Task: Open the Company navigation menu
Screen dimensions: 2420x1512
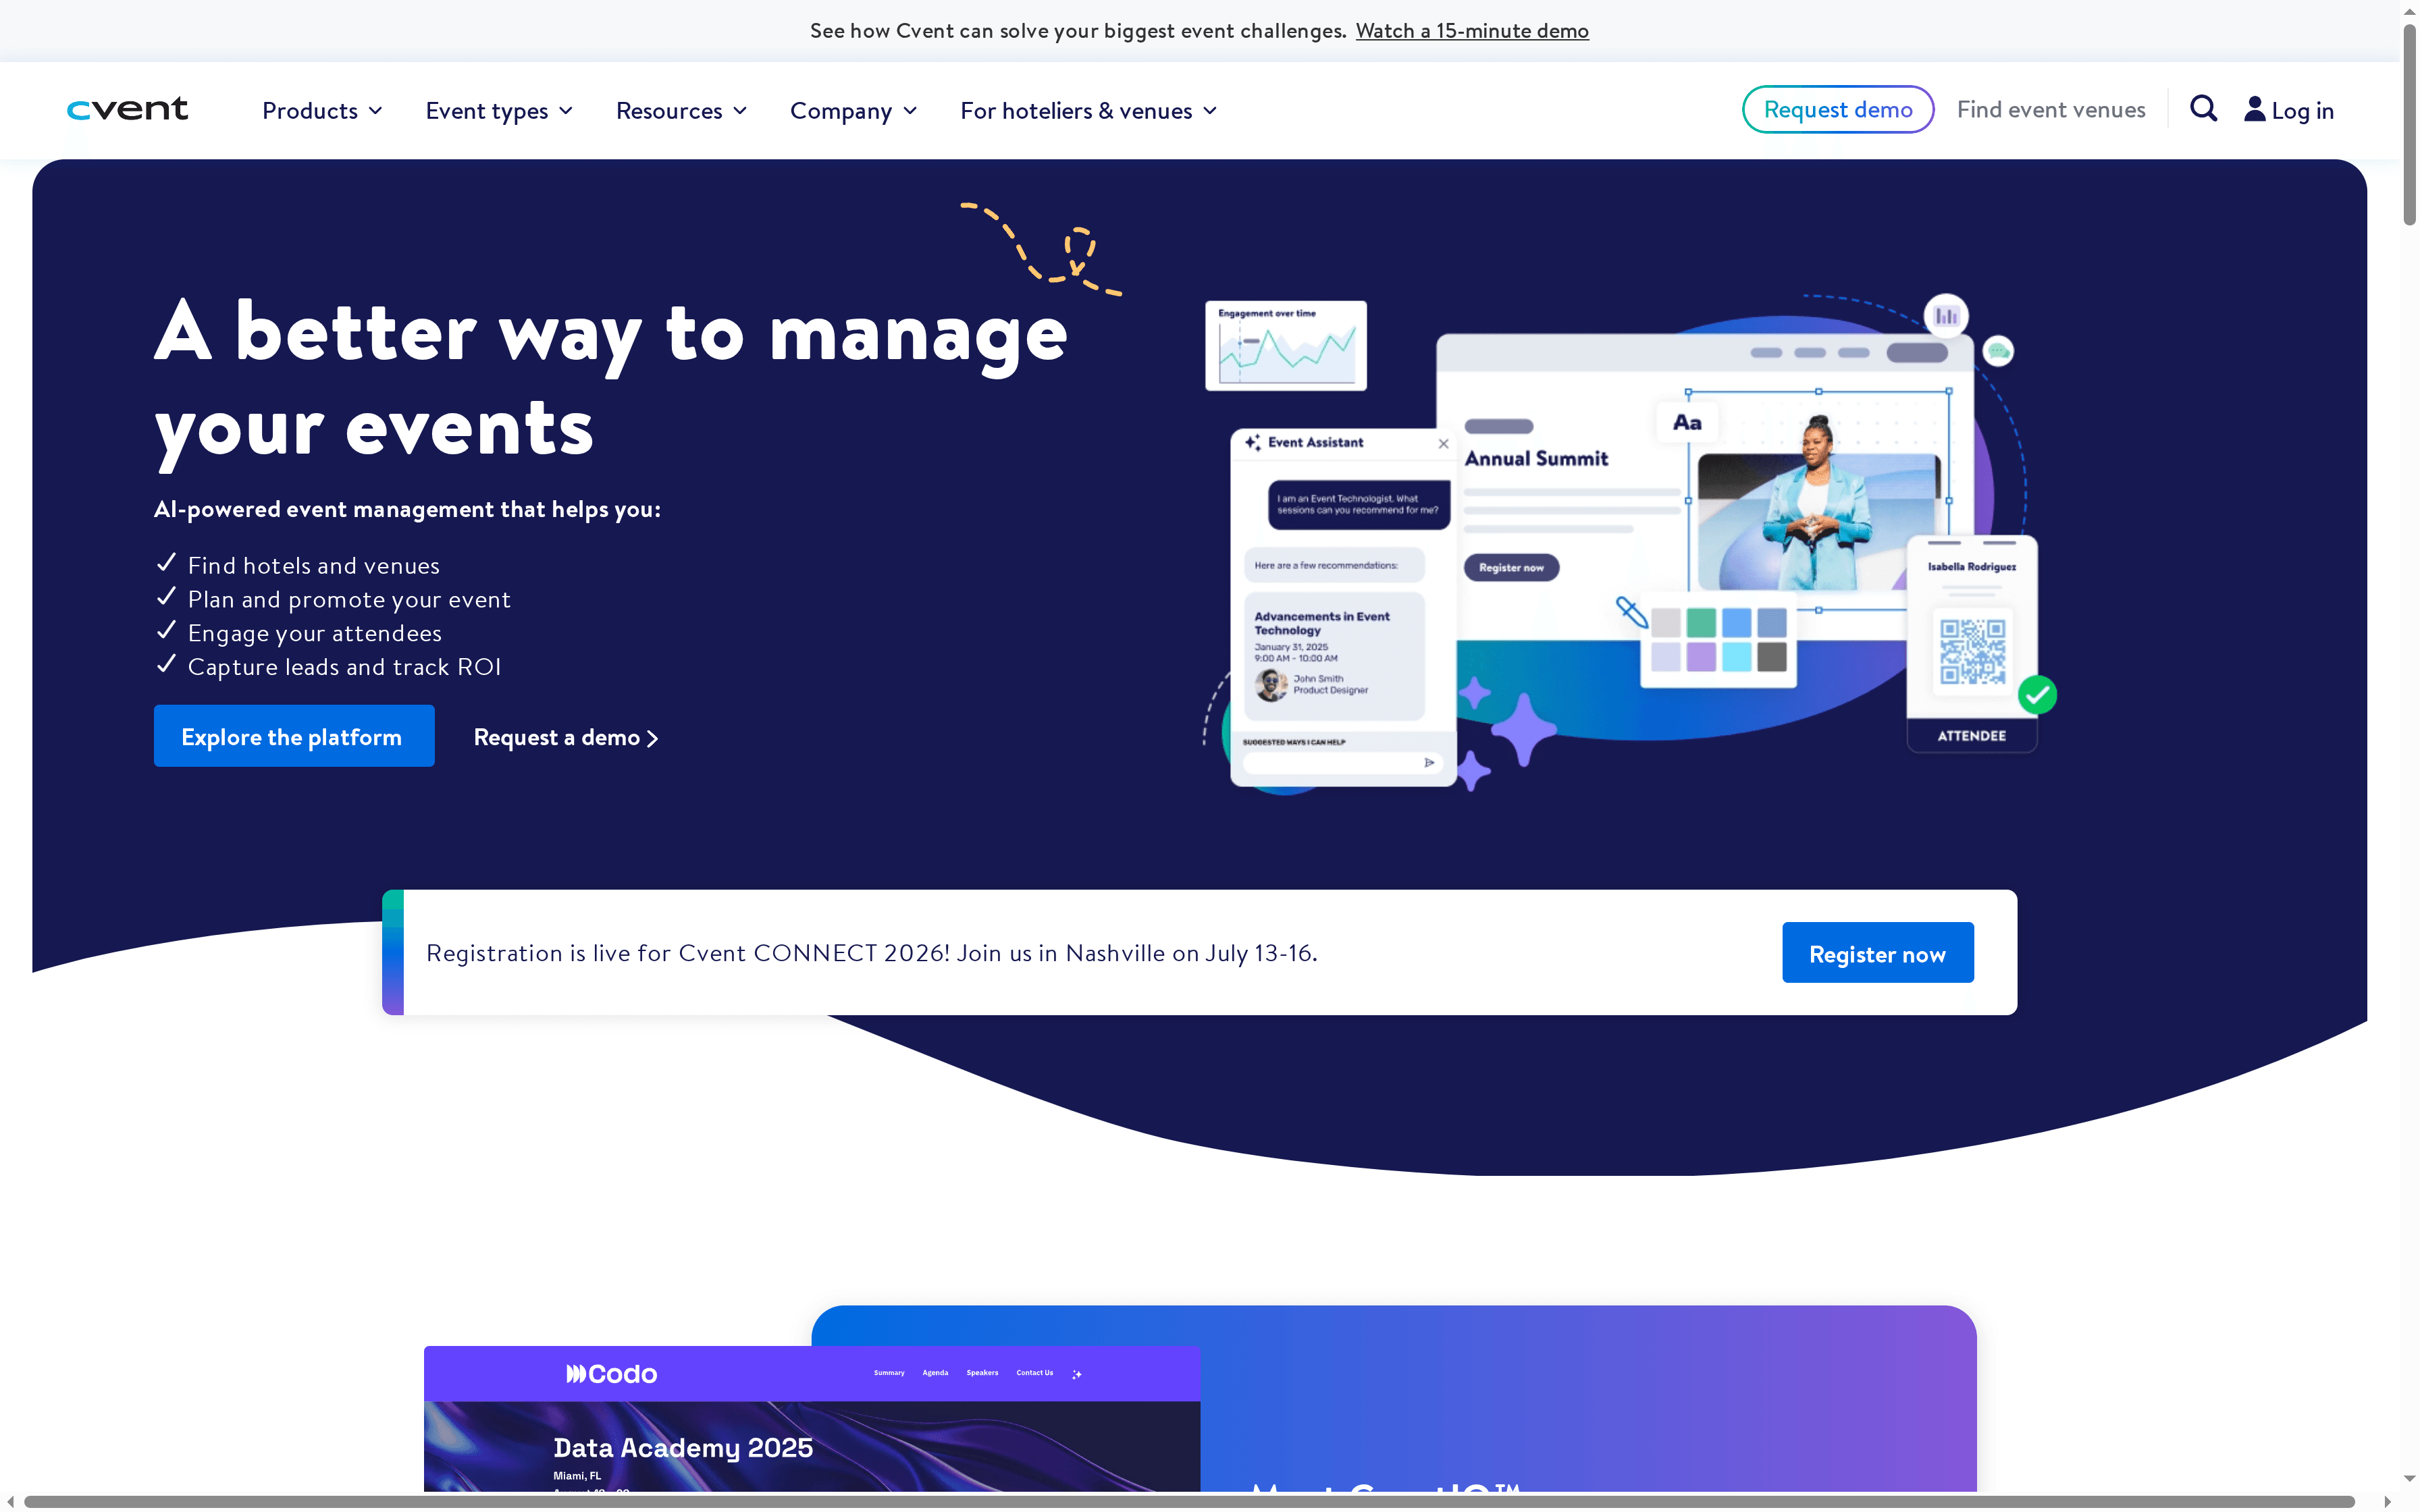Action: 852,110
